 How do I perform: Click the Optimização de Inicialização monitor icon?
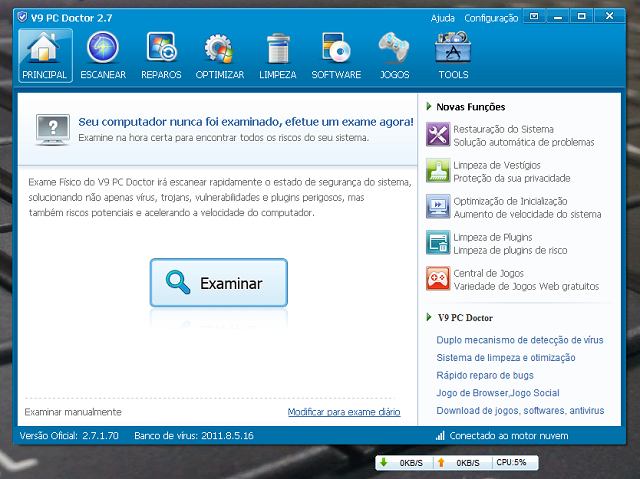point(438,206)
